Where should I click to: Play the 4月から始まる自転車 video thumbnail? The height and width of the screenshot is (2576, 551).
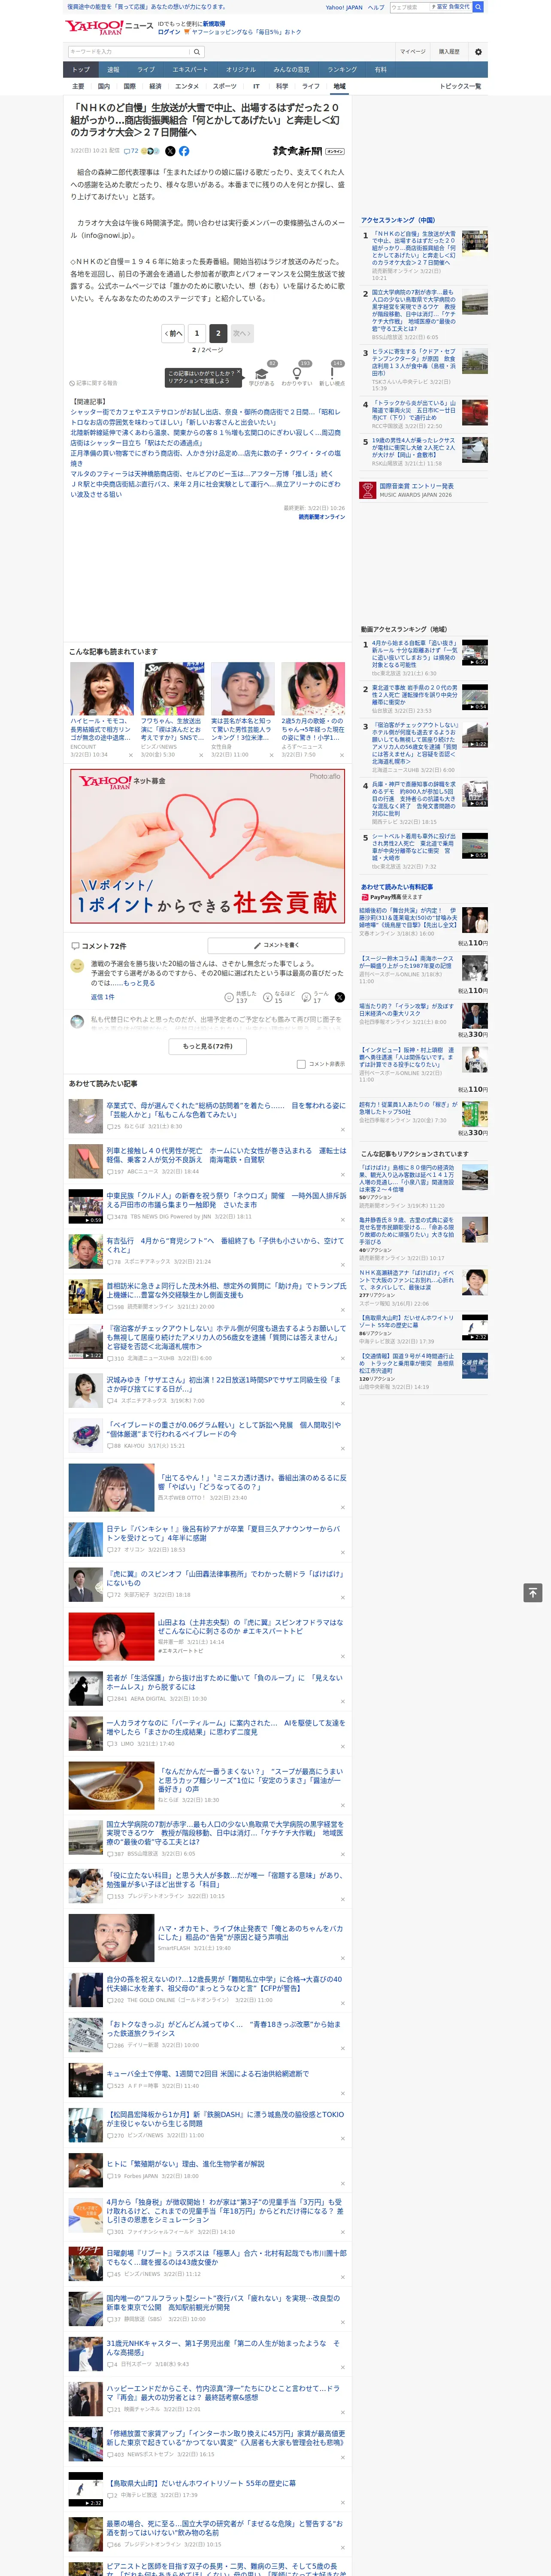475,652
